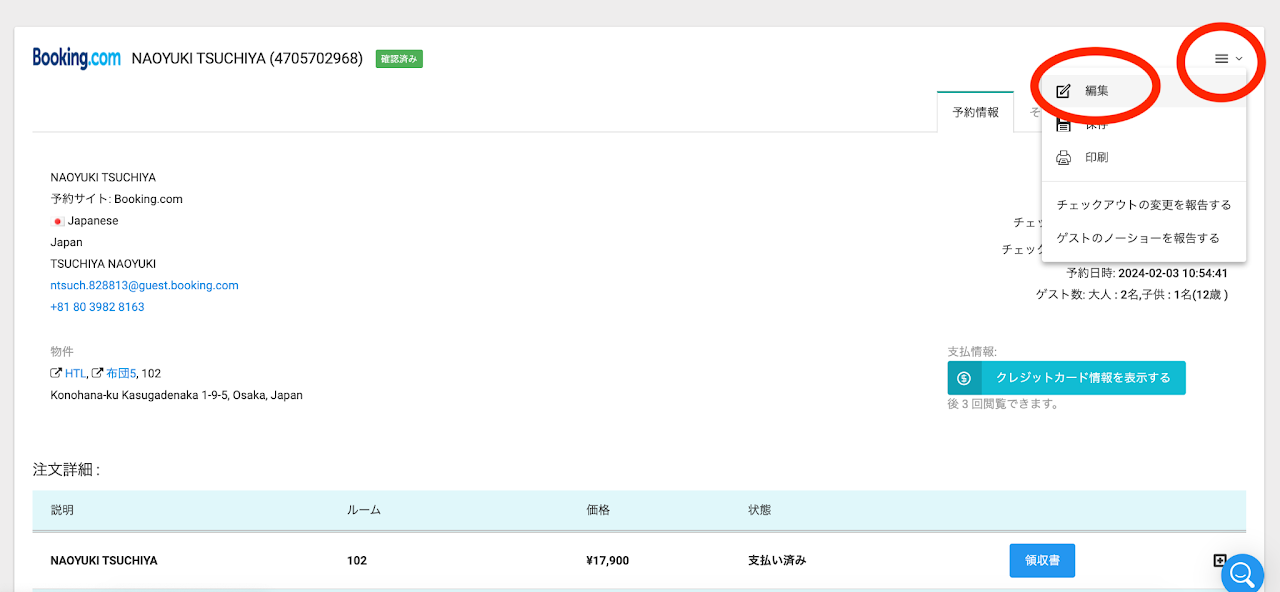Viewport: 1280px width, 592px height.
Task: Click the Booking.com logo
Action: (77, 58)
